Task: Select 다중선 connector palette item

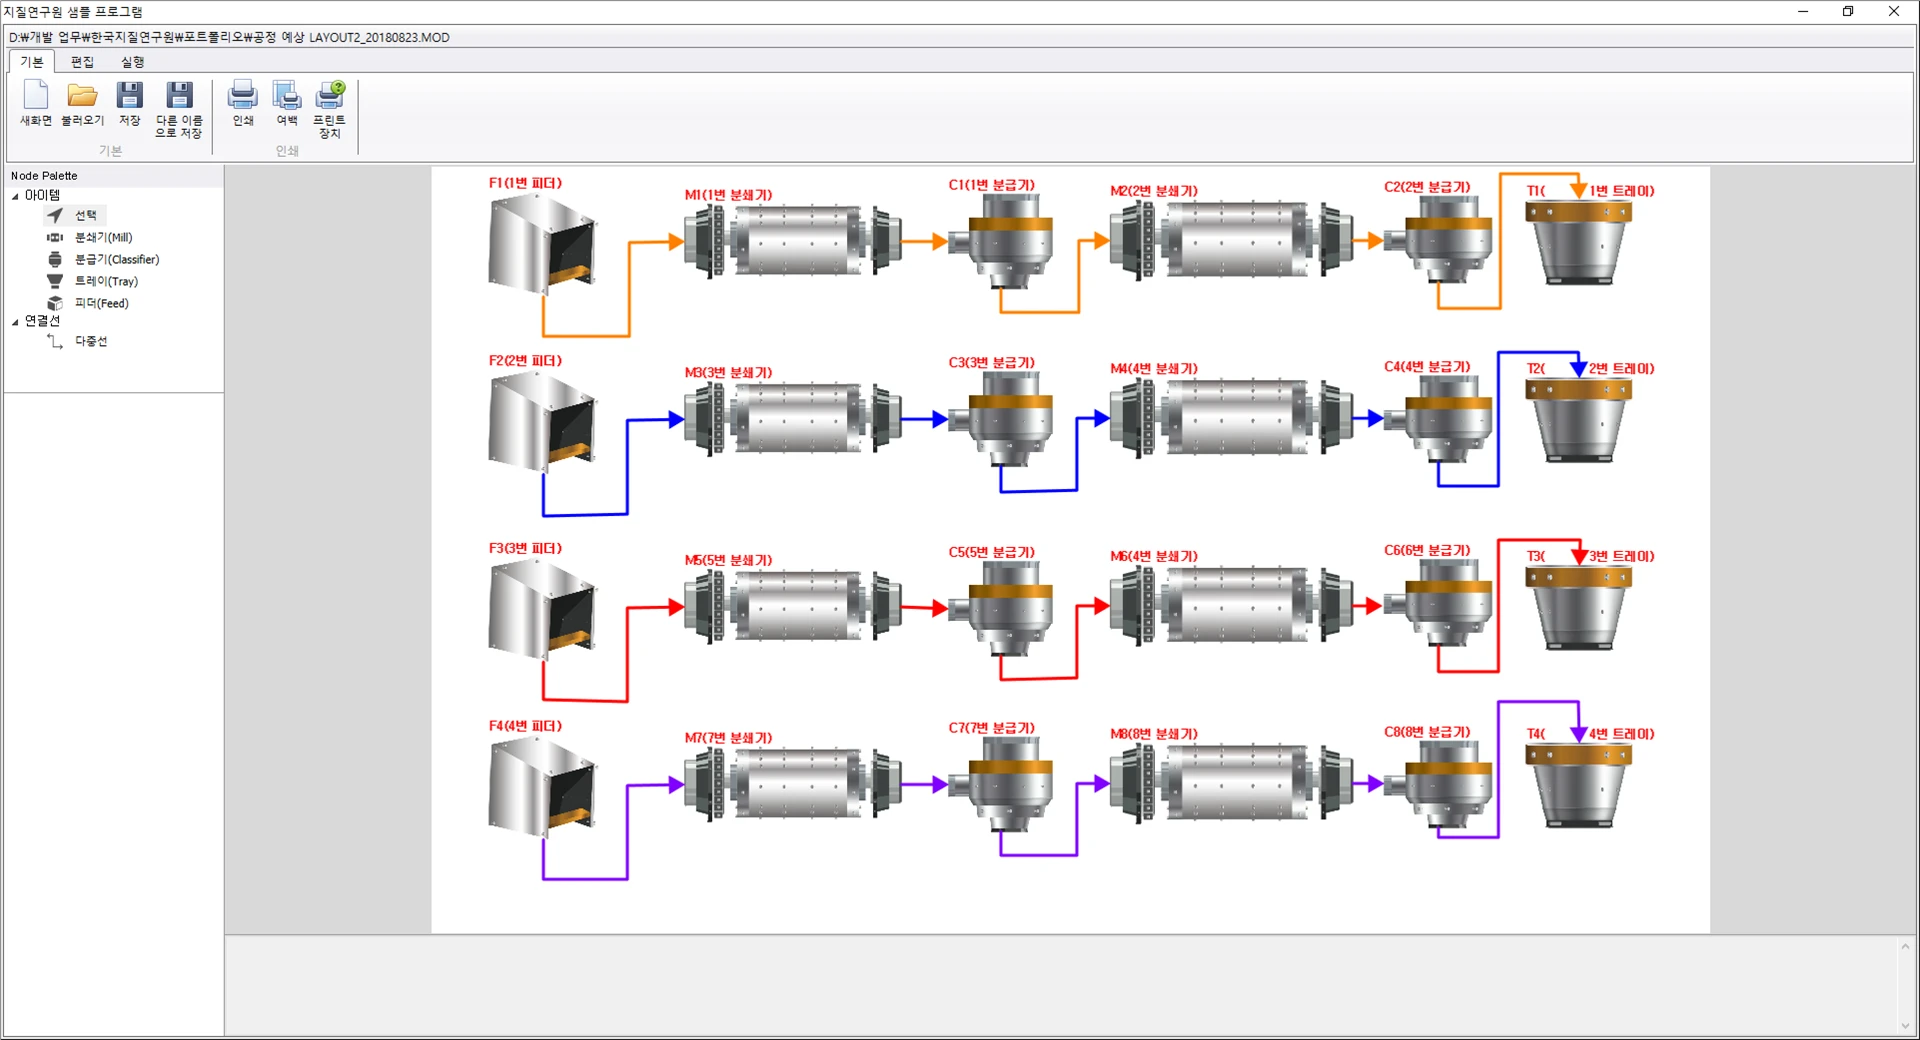Action: coord(78,341)
